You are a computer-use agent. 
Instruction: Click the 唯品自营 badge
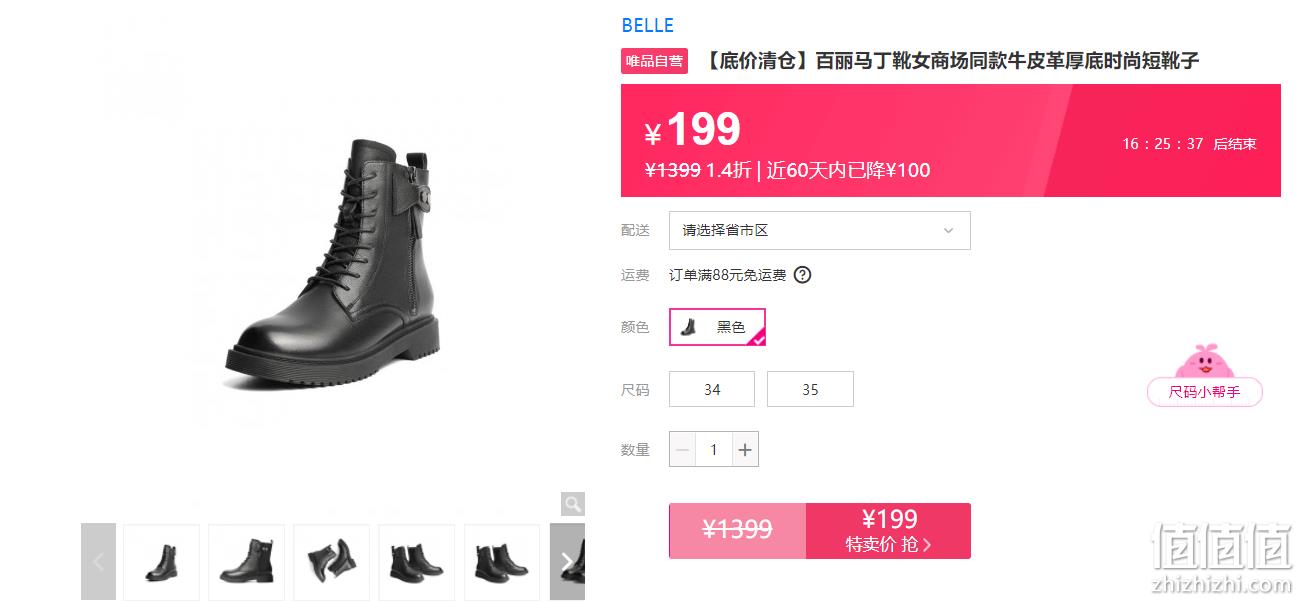655,61
